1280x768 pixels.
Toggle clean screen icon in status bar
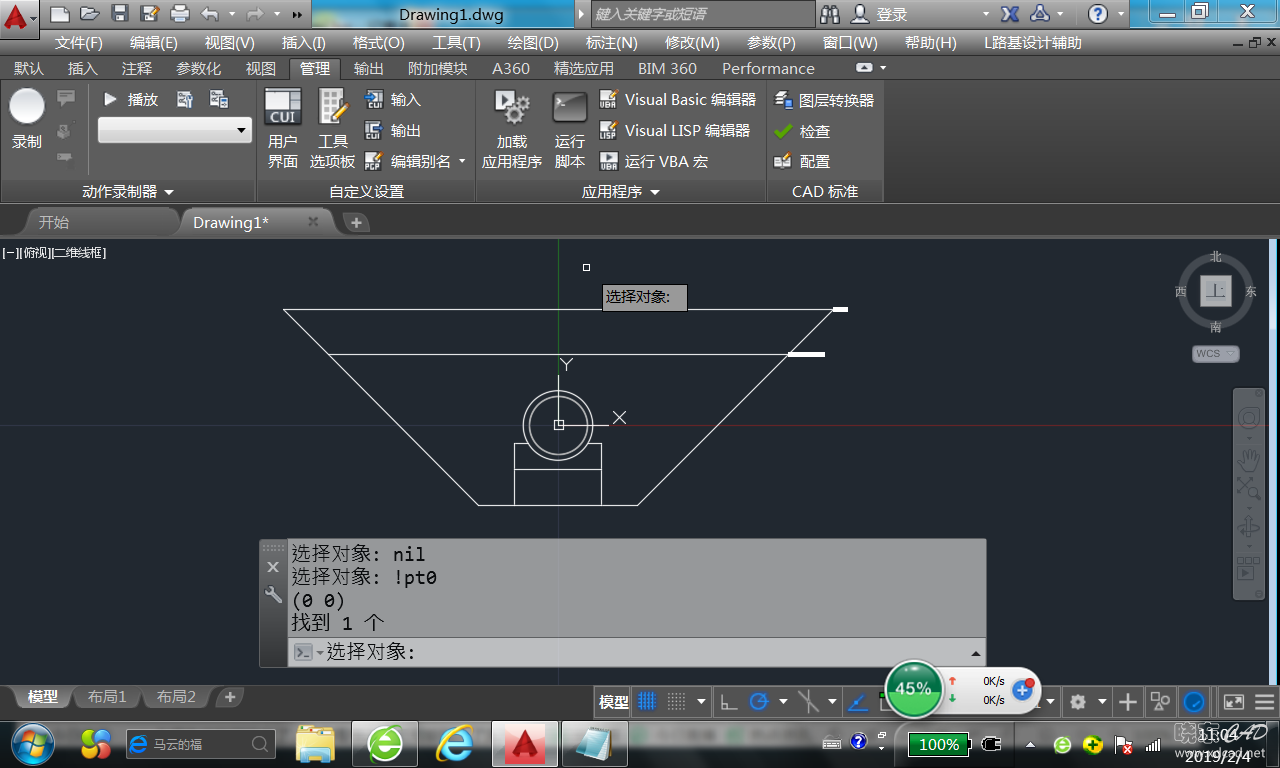[x=1234, y=702]
